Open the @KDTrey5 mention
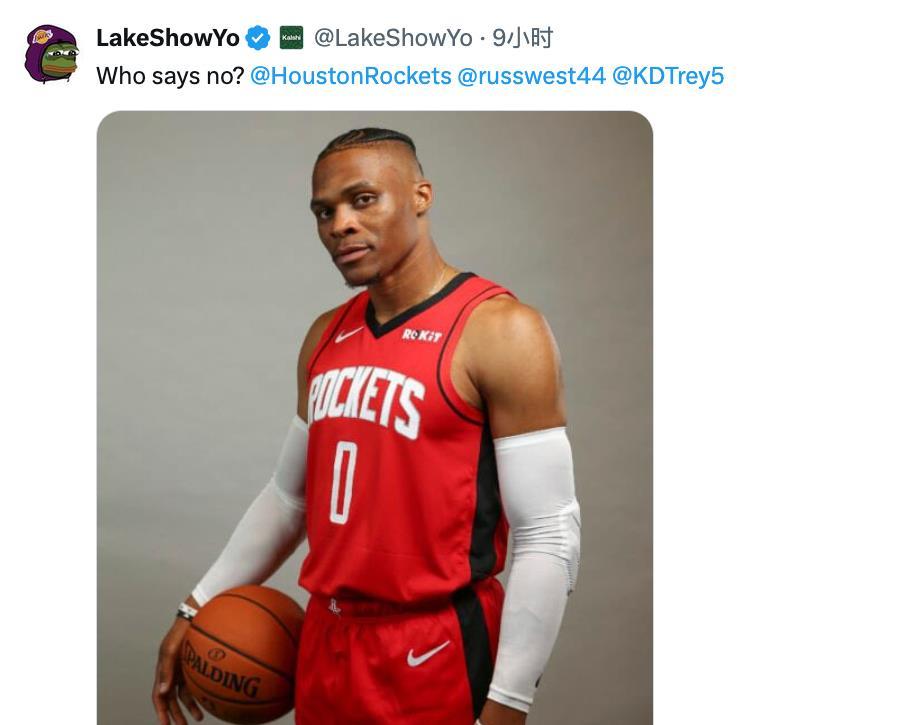This screenshot has height=725, width=920. (668, 76)
